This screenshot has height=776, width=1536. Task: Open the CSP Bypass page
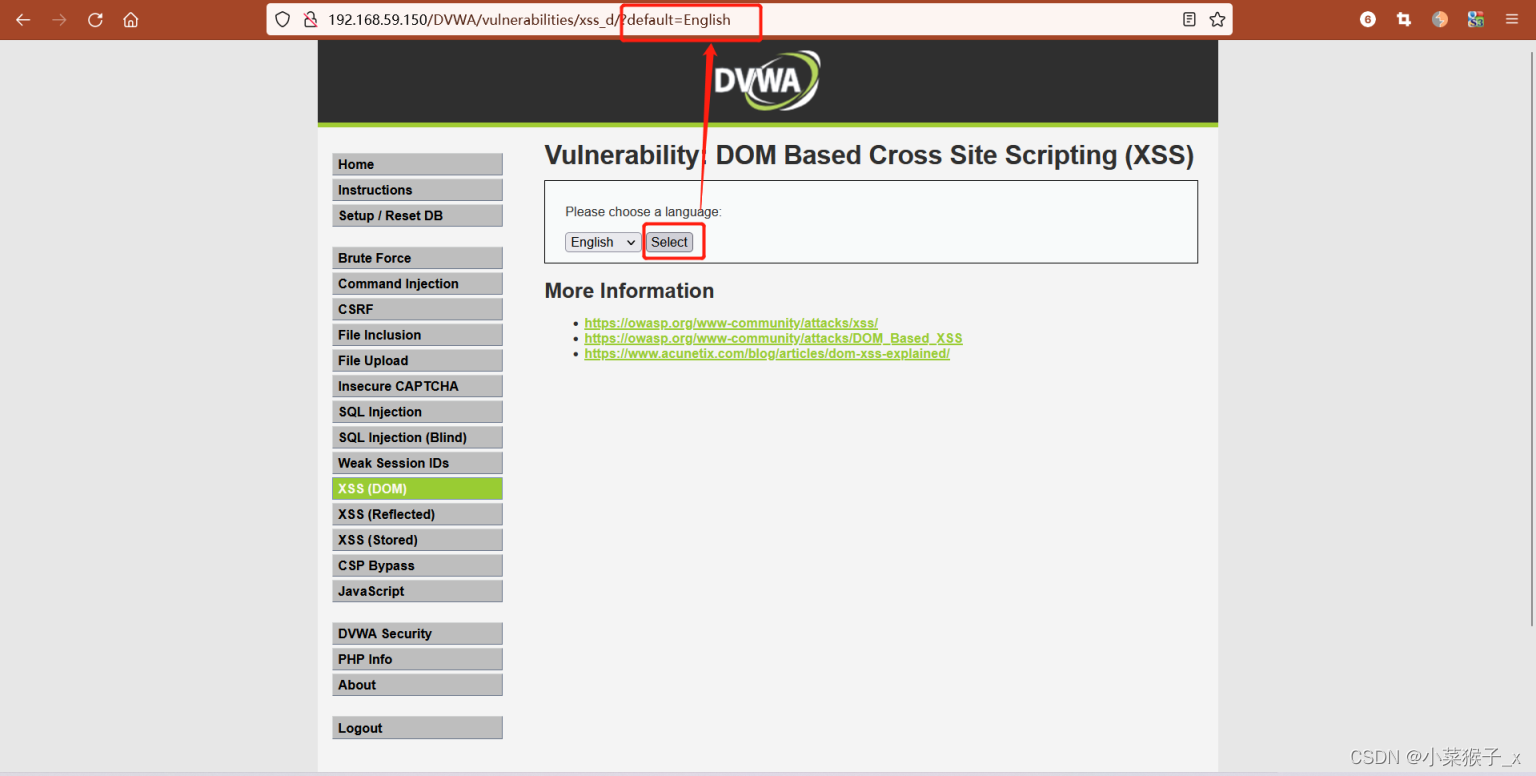click(417, 566)
